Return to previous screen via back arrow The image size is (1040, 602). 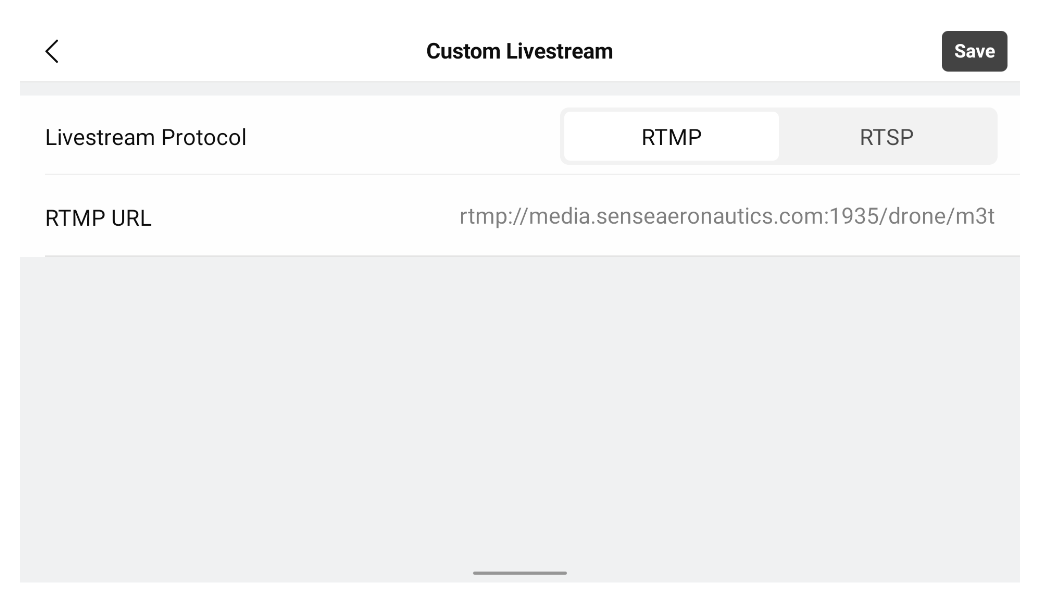point(52,52)
